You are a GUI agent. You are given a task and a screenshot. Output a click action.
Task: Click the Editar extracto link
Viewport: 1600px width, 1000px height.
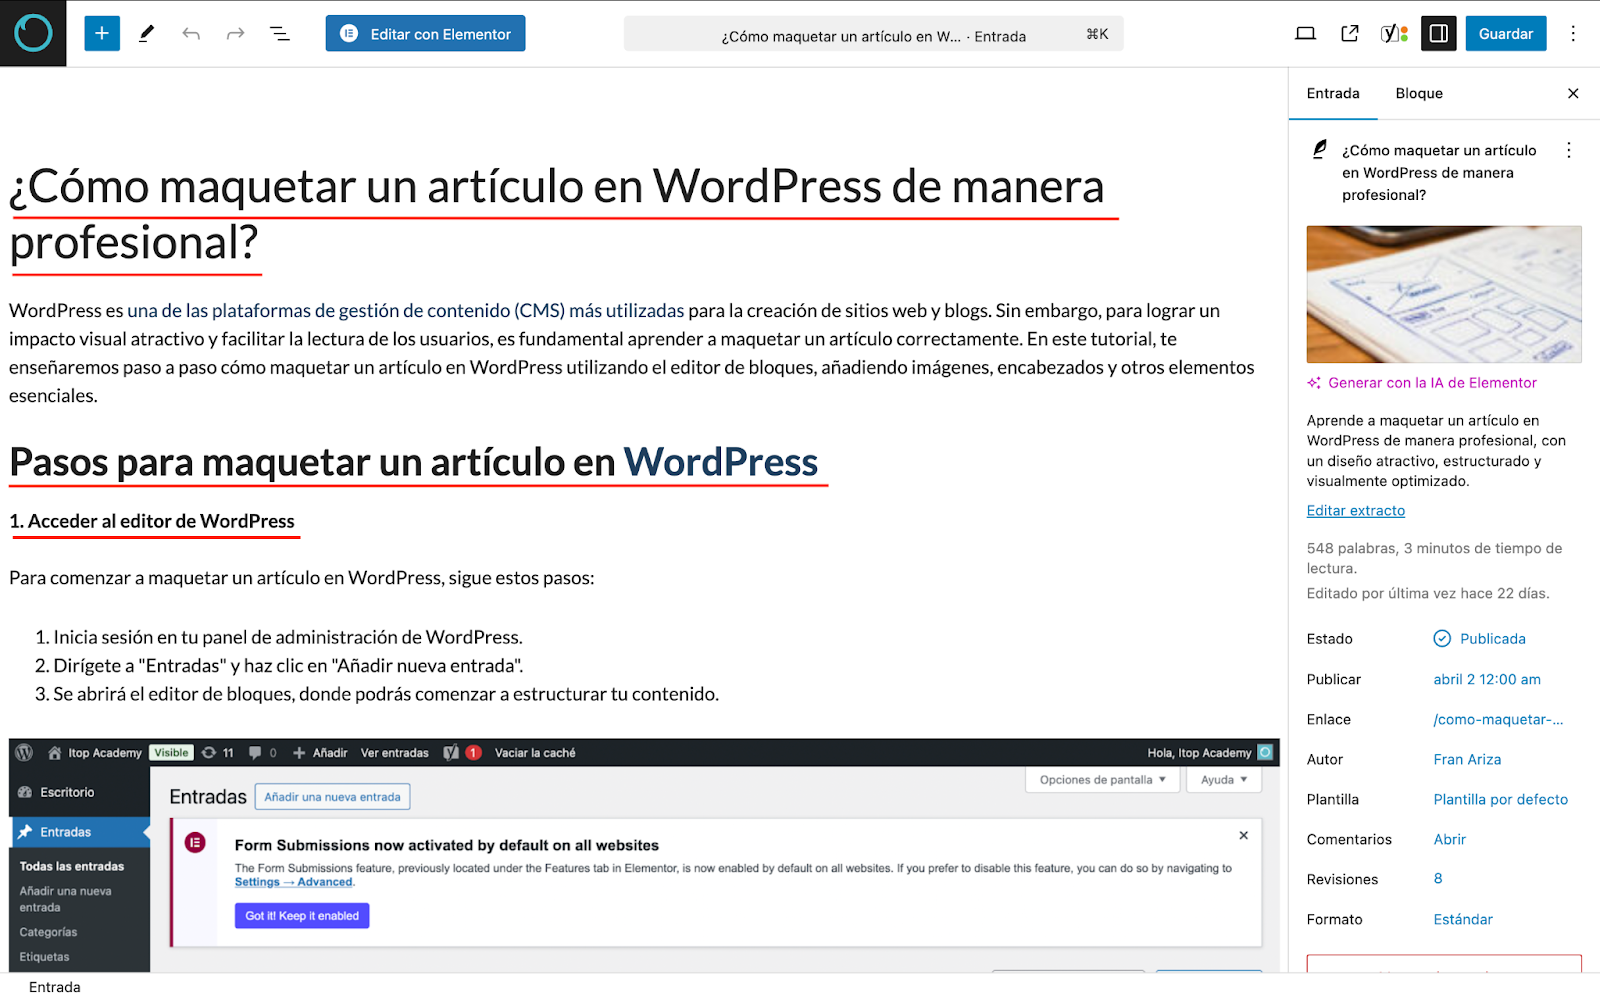(x=1355, y=511)
